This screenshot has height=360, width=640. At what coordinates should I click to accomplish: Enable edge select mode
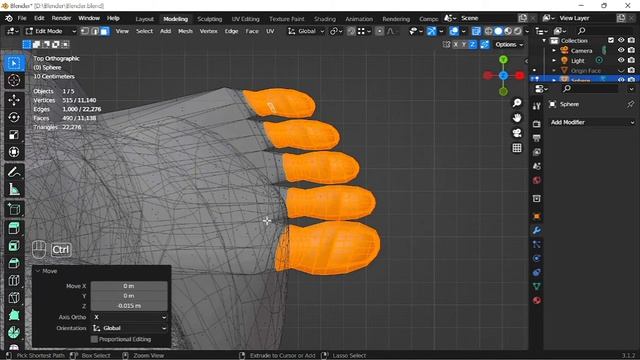(95, 31)
